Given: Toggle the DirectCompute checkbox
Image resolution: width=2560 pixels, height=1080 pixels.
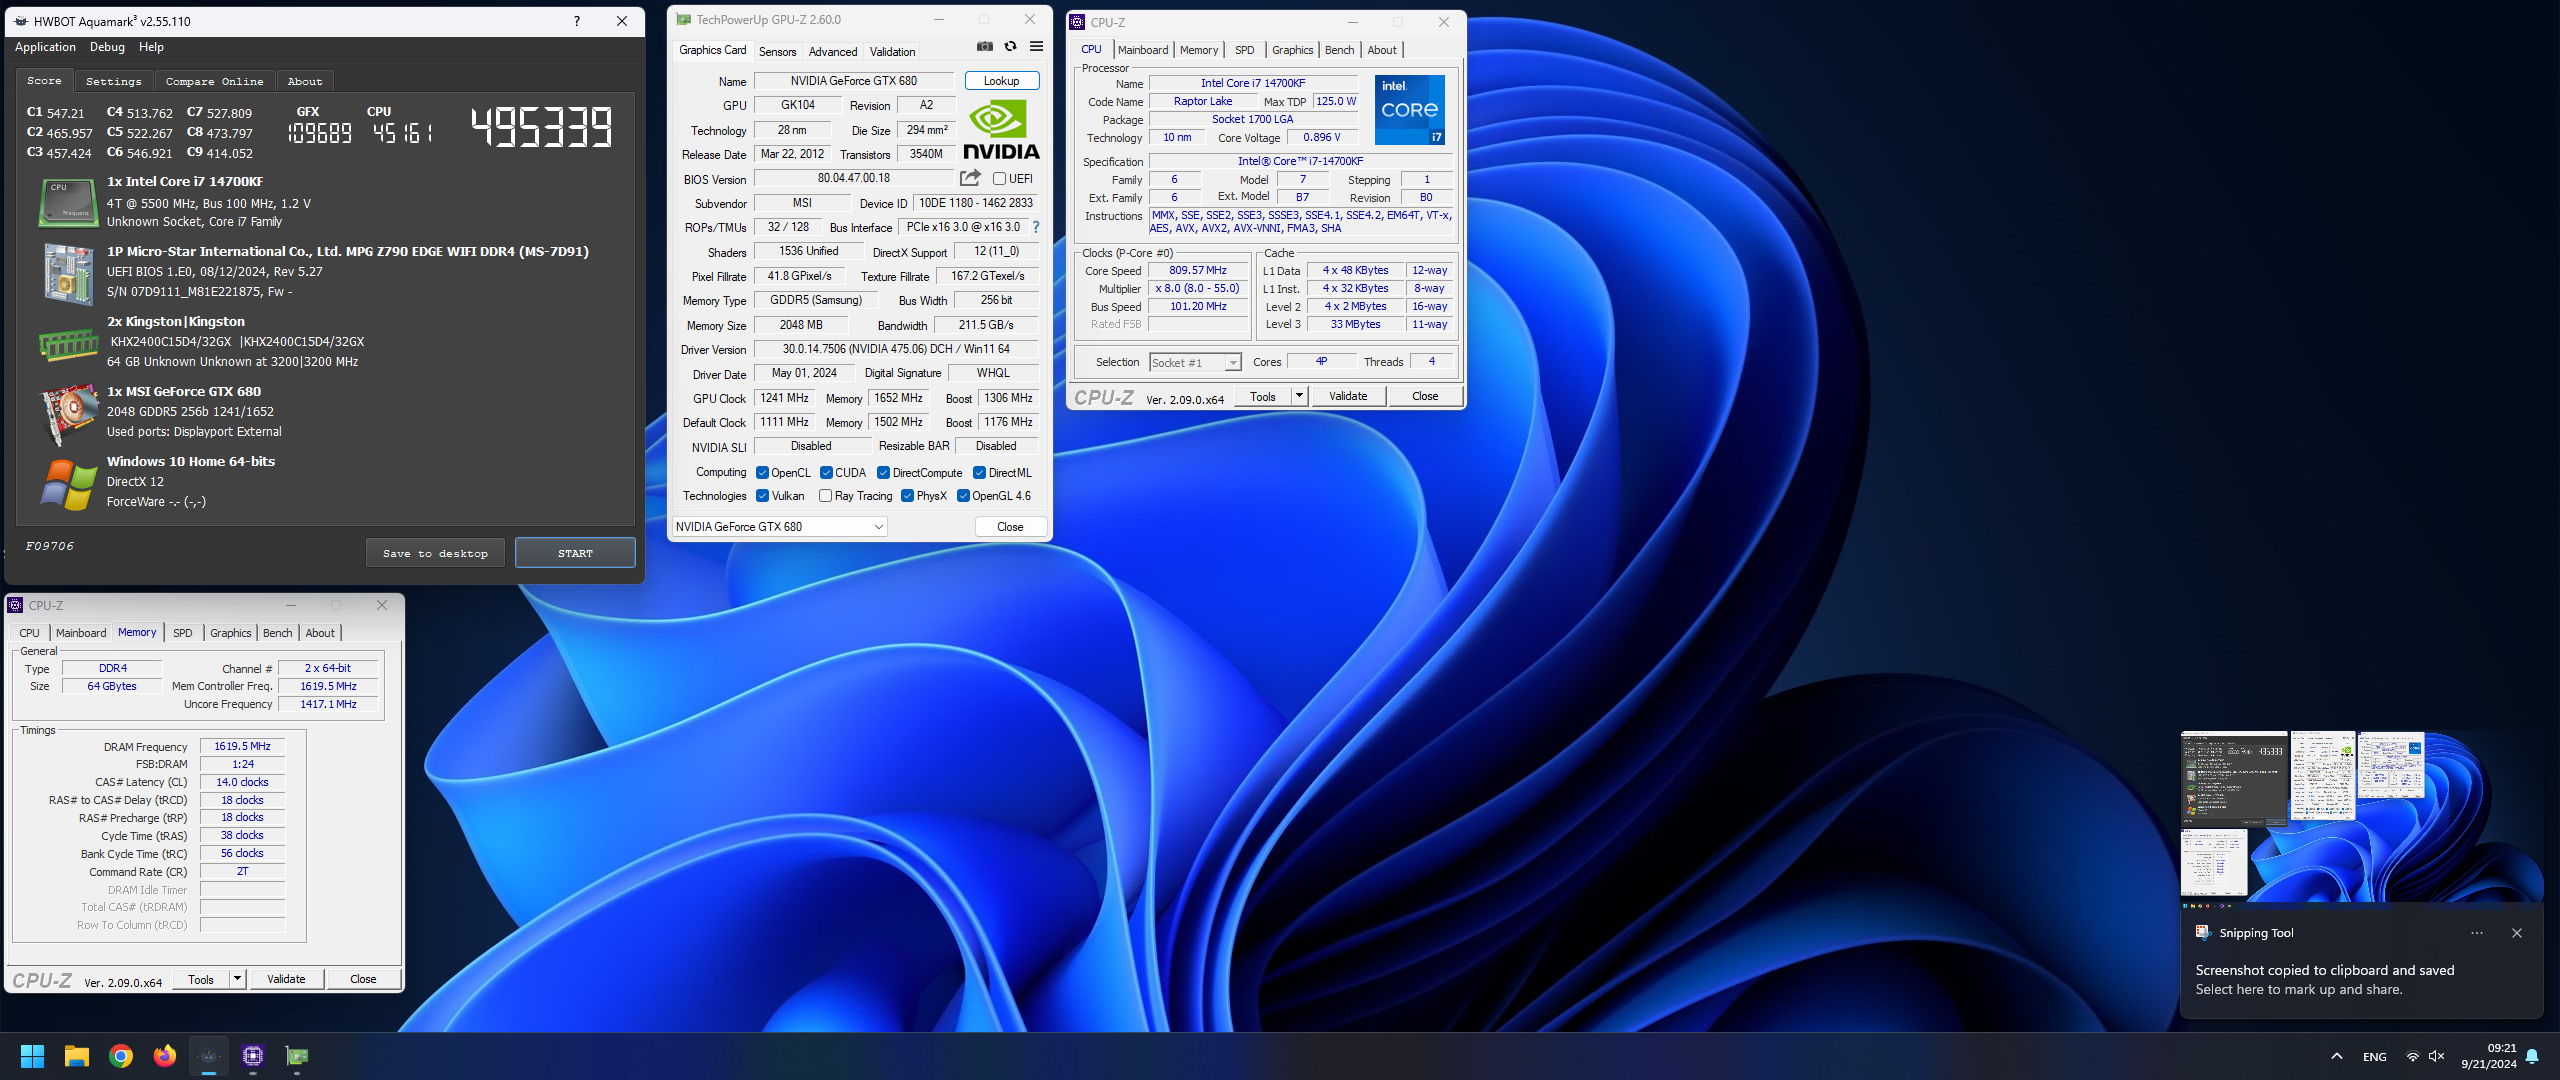Looking at the screenshot, I should coord(883,473).
